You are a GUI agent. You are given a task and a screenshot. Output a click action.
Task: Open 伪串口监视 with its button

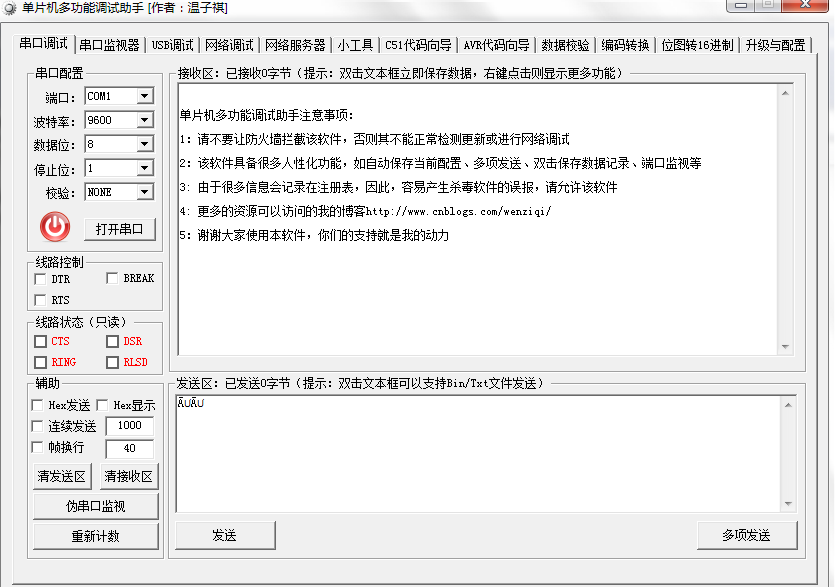96,506
